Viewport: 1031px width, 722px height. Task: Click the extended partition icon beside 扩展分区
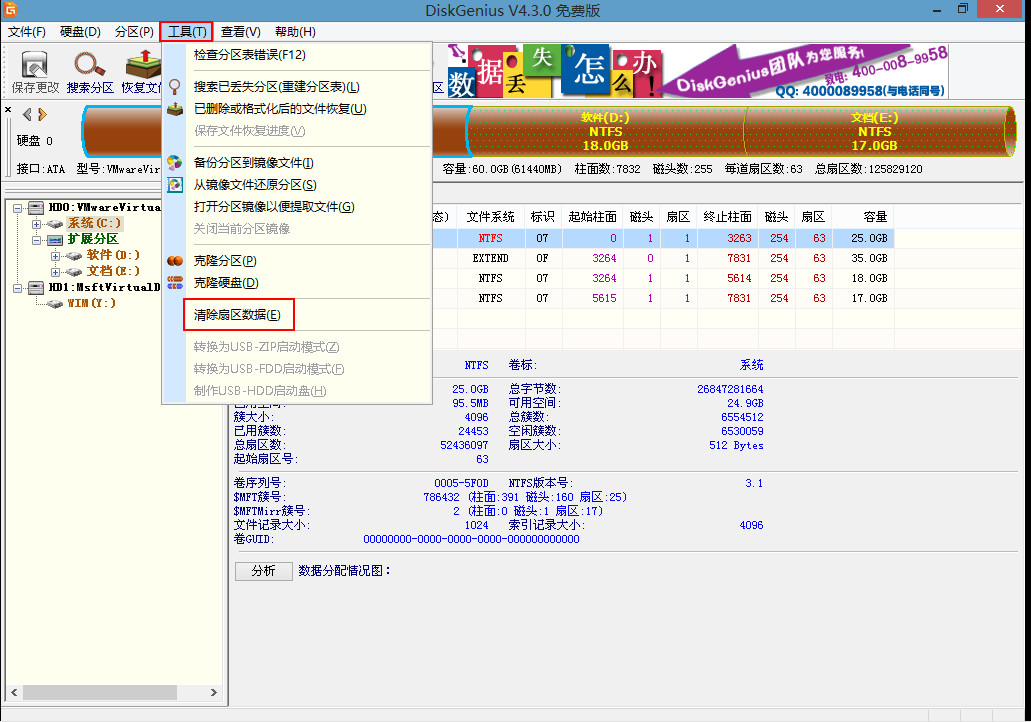pyautogui.click(x=55, y=239)
